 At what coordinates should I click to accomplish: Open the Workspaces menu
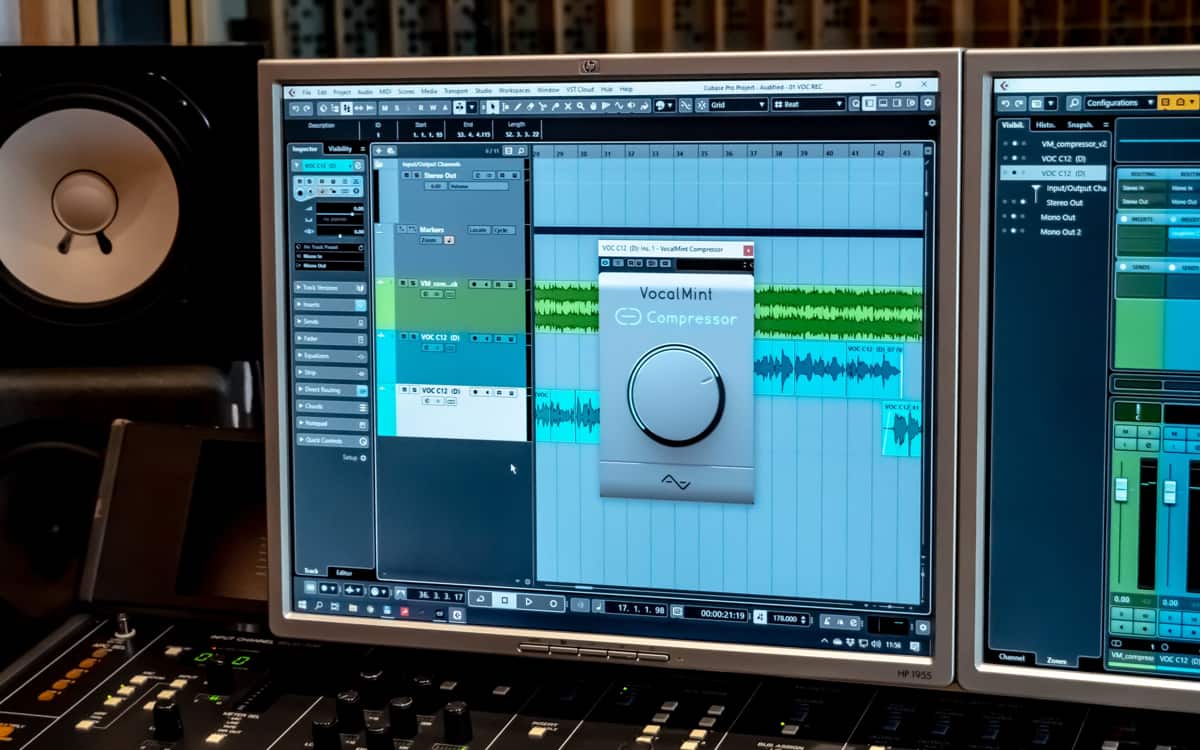515,90
